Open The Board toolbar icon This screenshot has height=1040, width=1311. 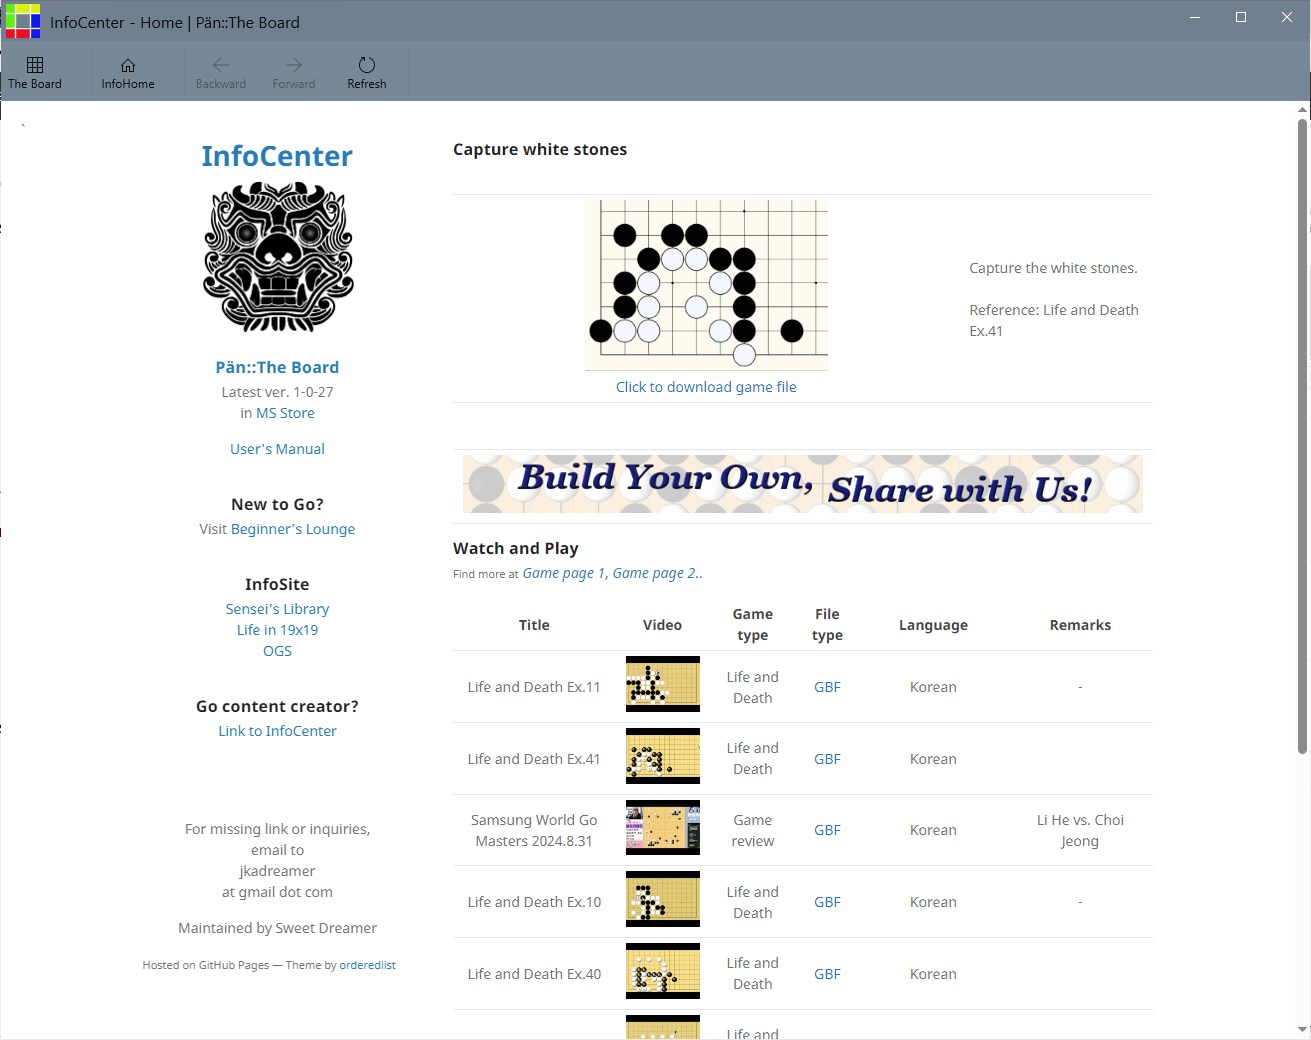click(35, 73)
